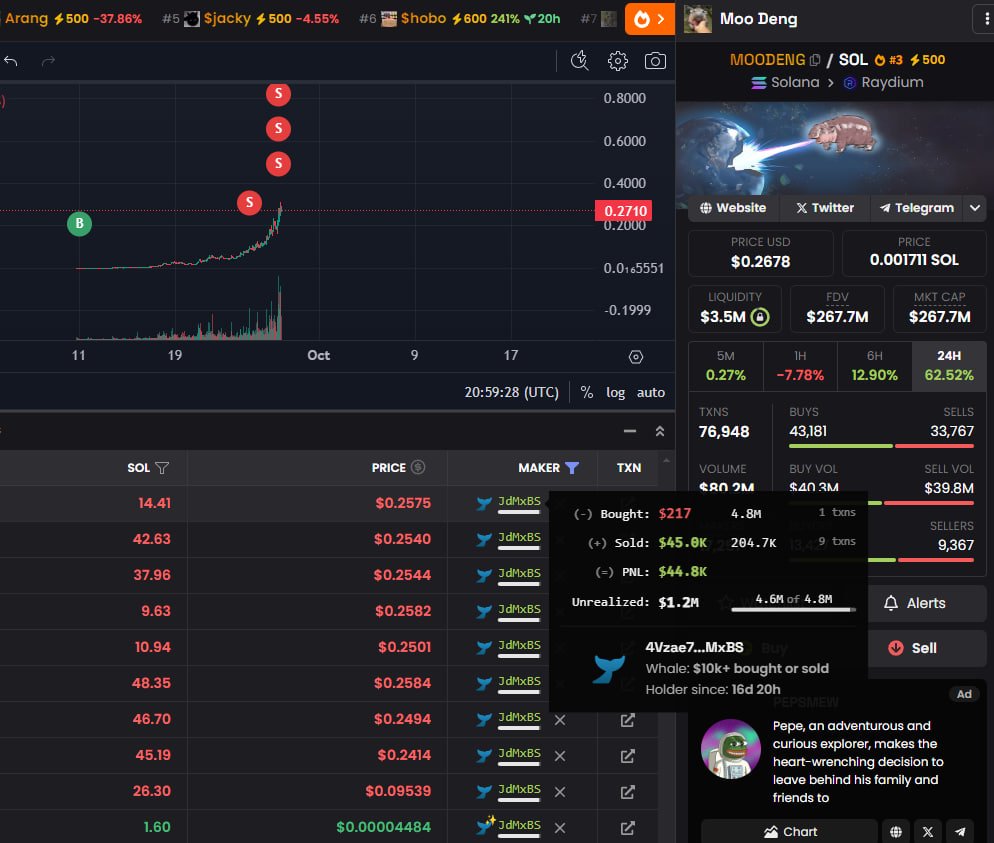The image size is (994, 843).
Task: Remove maker filter on $0.2414 row
Action: [x=560, y=756]
